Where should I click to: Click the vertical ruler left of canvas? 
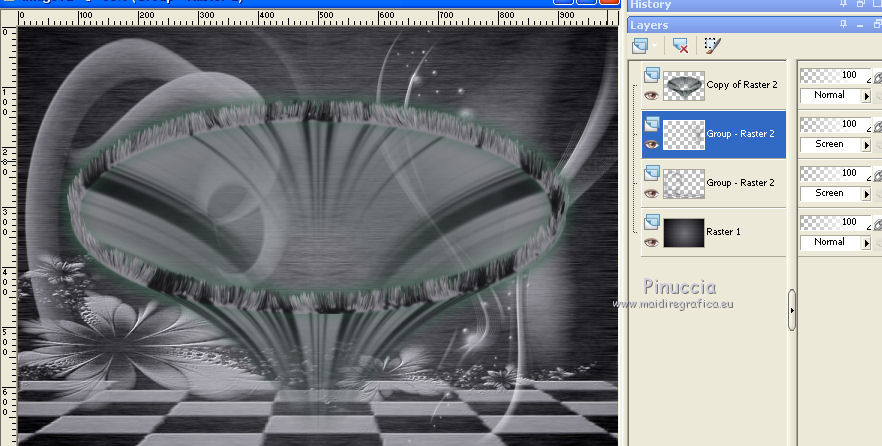click(8, 236)
